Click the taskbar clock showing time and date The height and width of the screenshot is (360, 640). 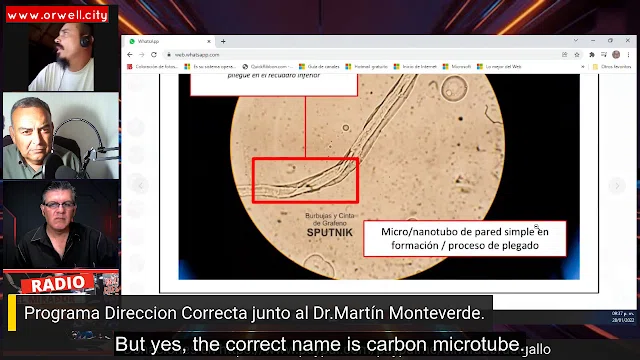(623, 317)
